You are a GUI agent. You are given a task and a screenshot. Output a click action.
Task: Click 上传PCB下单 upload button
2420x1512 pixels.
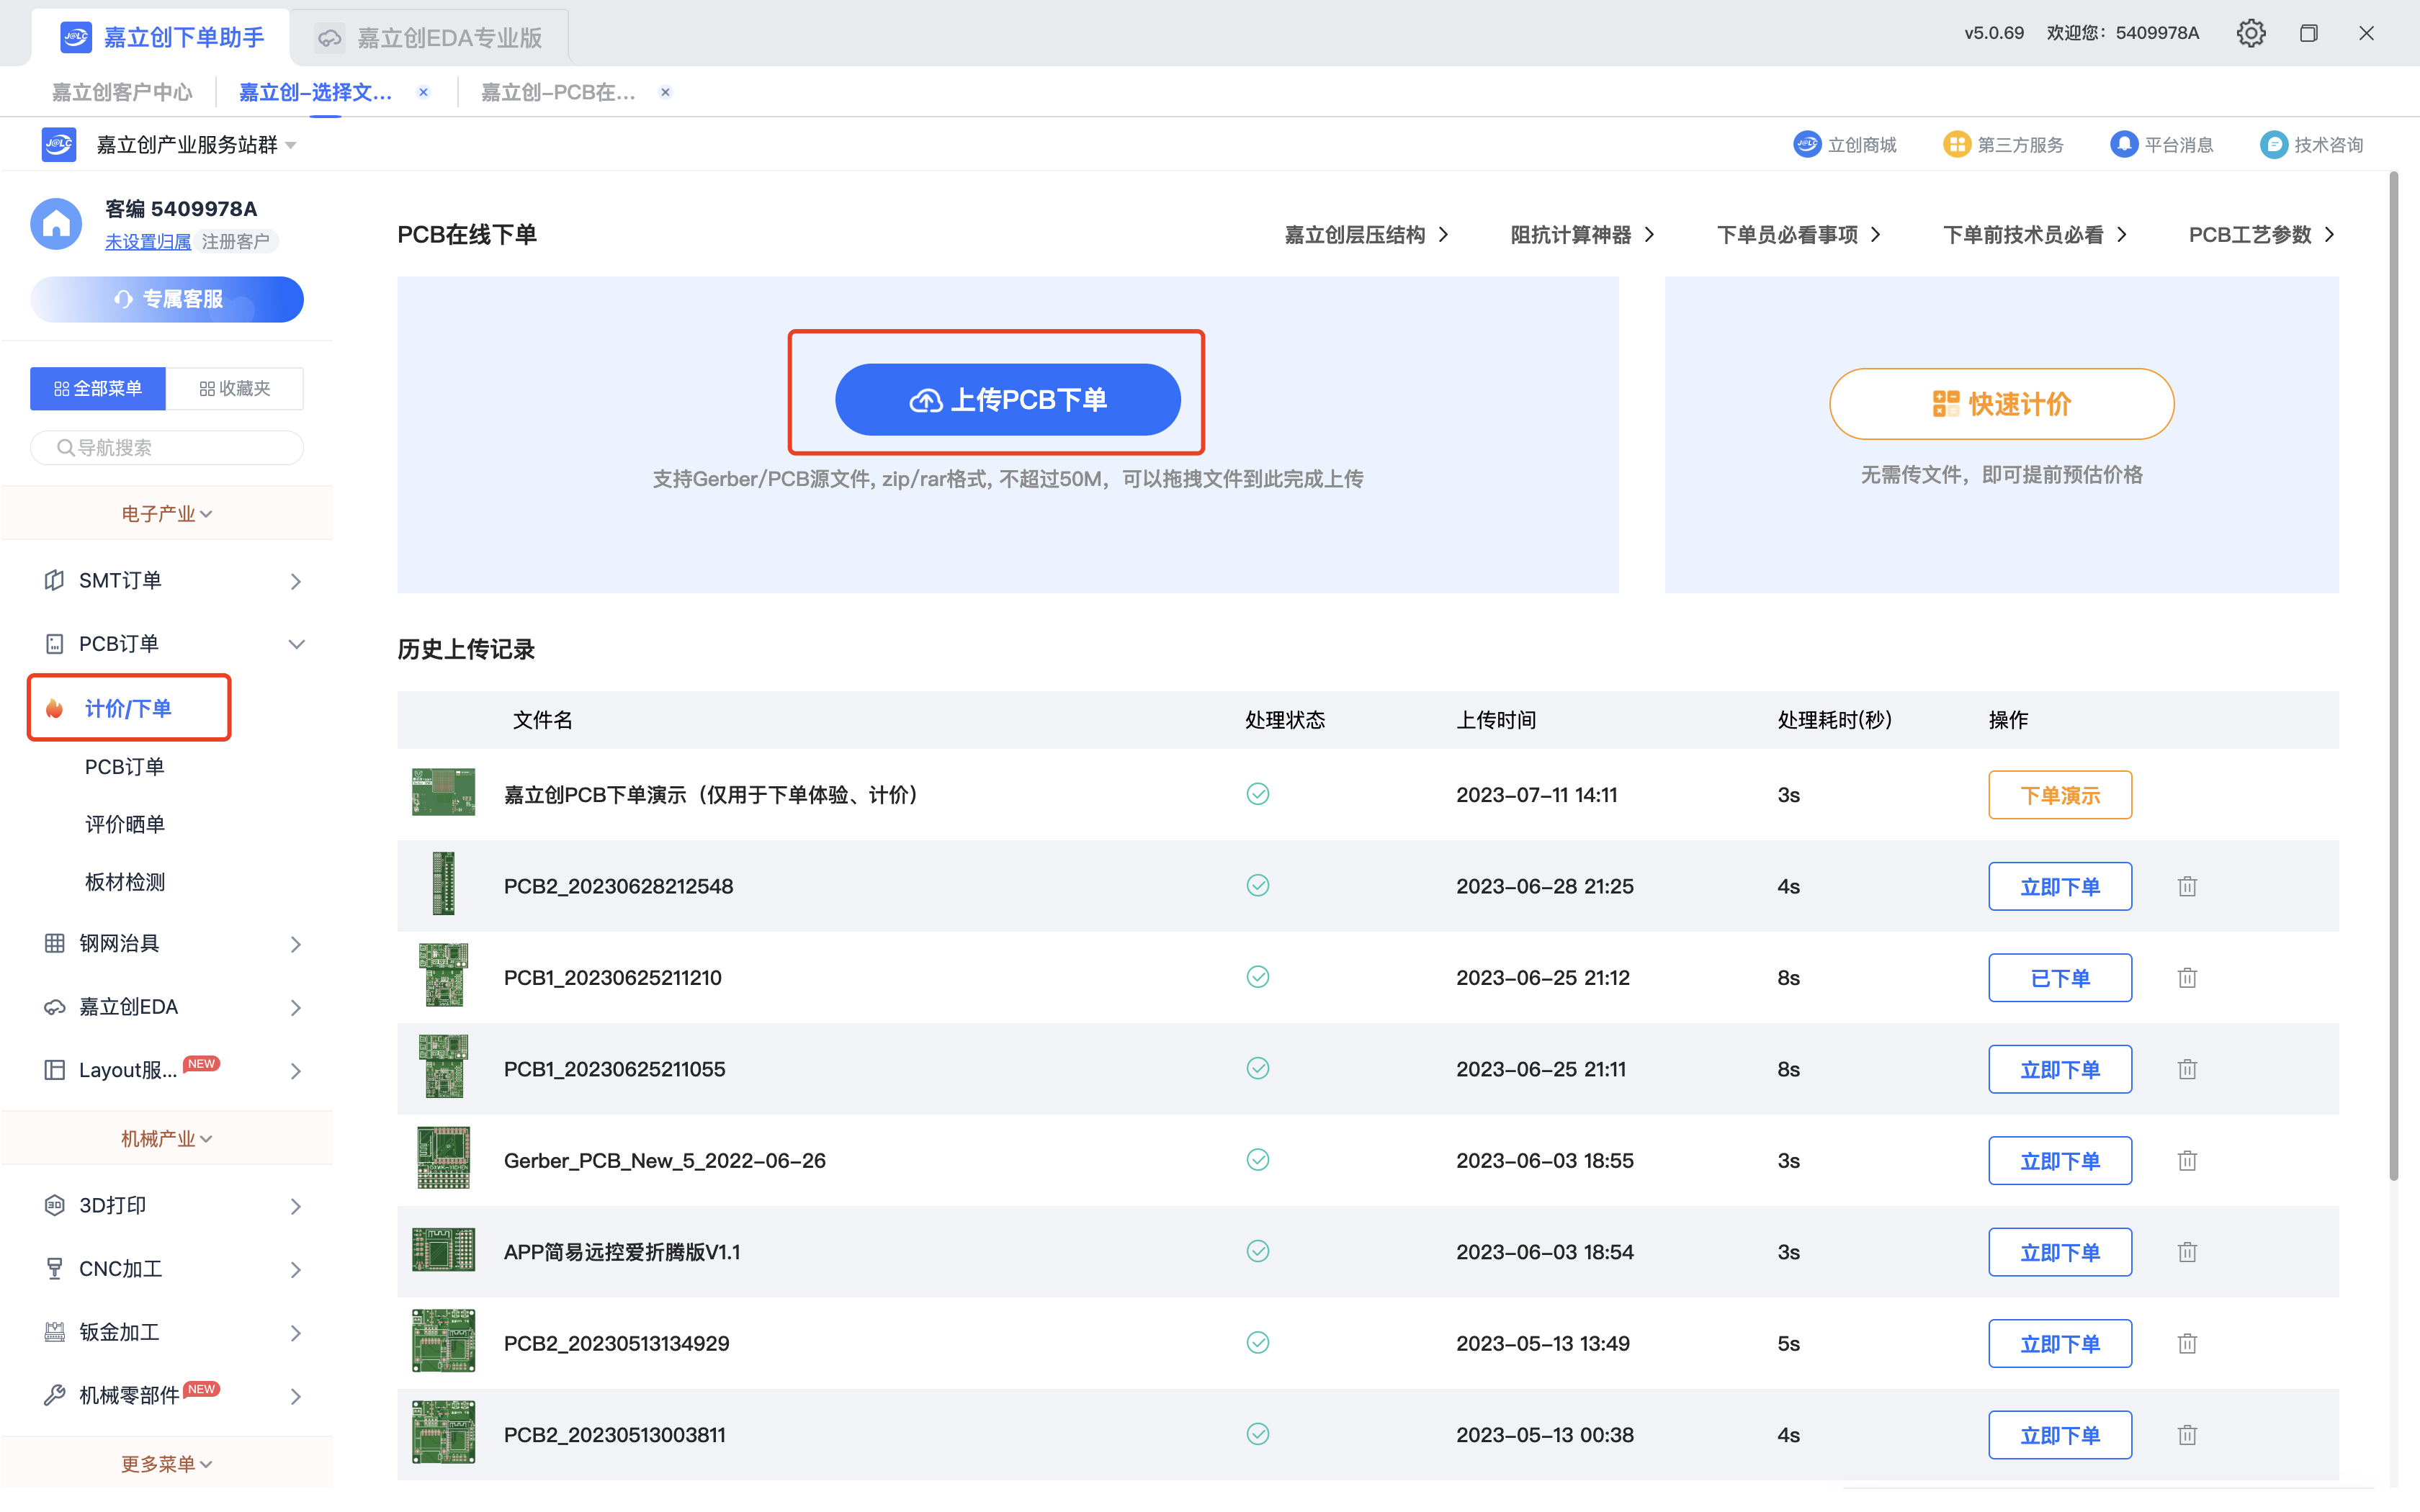tap(1007, 399)
